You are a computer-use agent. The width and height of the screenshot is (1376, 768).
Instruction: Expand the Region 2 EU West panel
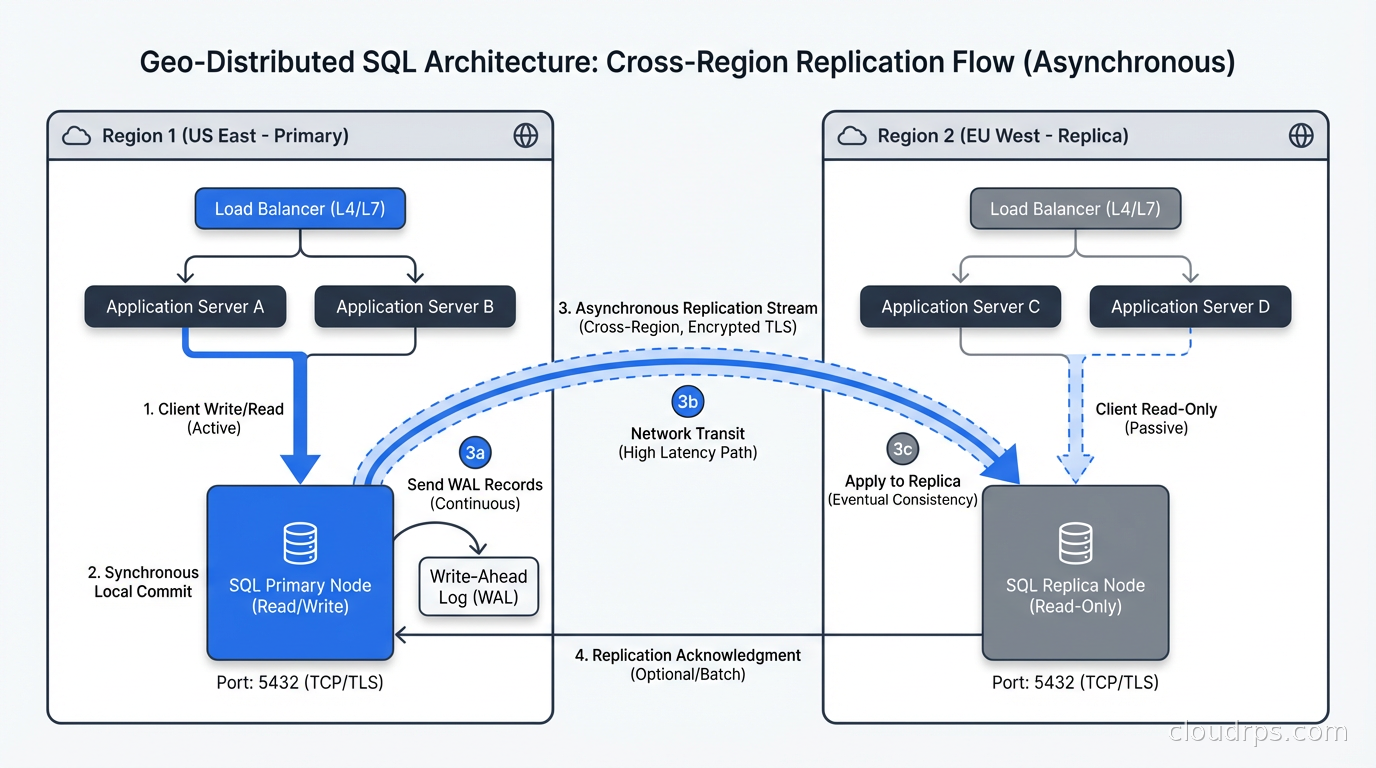pos(1075,136)
